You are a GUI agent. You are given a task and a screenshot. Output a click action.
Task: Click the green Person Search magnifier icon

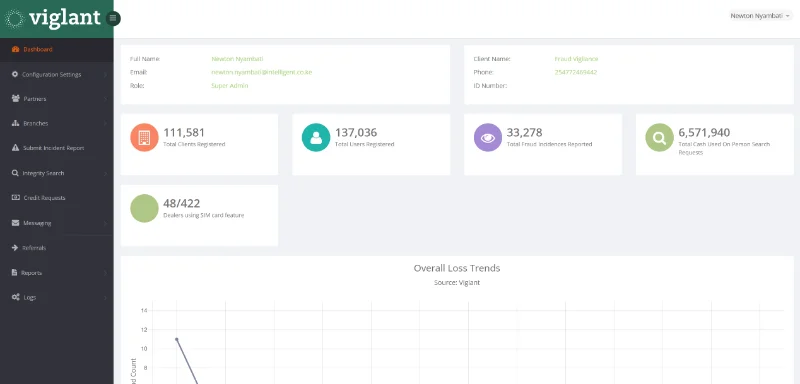(659, 137)
